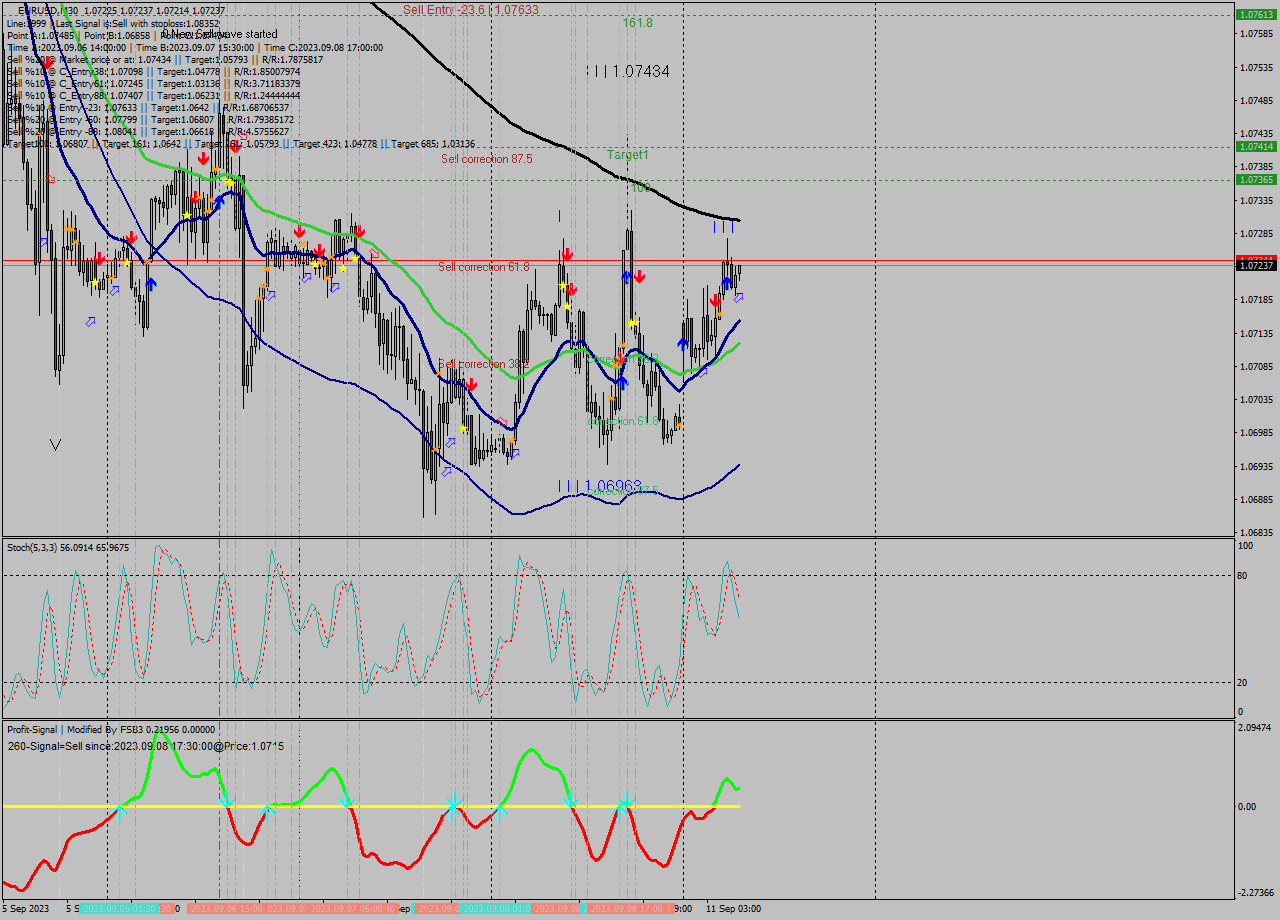
Task: Click the 'Time A:2023.09.06 14:00:00' info line
Action: coord(66,47)
